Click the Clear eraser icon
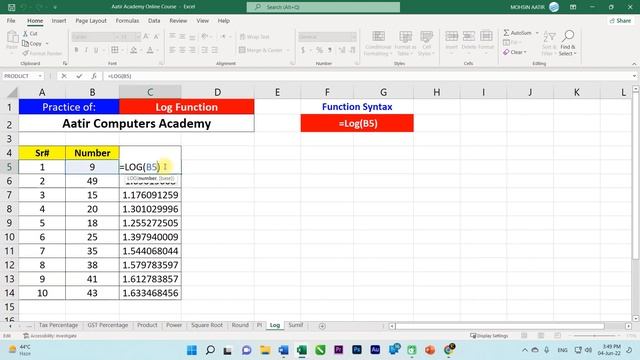 507,52
